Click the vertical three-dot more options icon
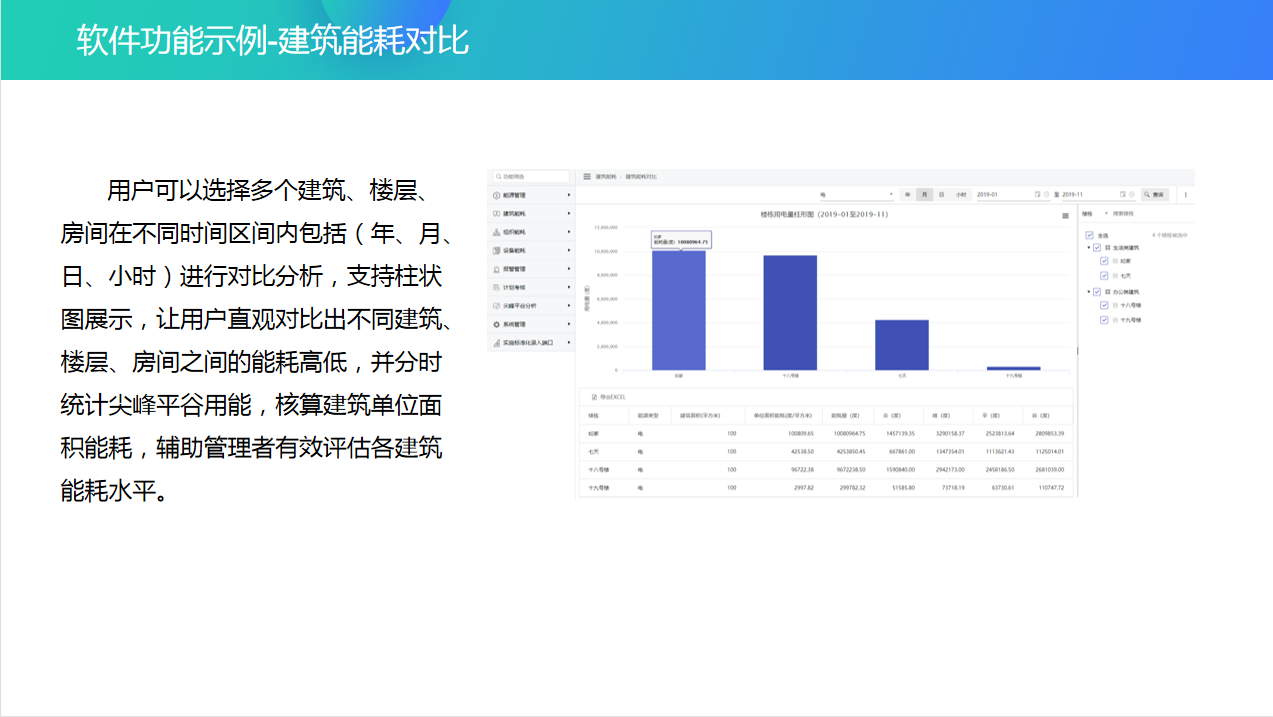1273x717 pixels. pyautogui.click(x=1186, y=195)
